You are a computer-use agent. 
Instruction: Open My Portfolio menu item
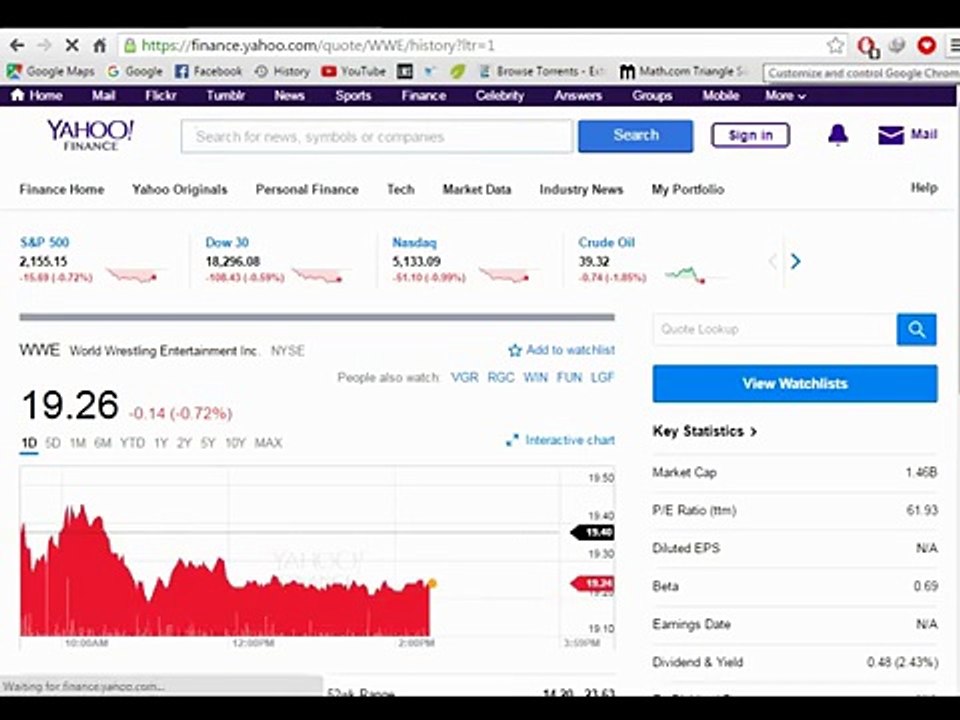[688, 189]
